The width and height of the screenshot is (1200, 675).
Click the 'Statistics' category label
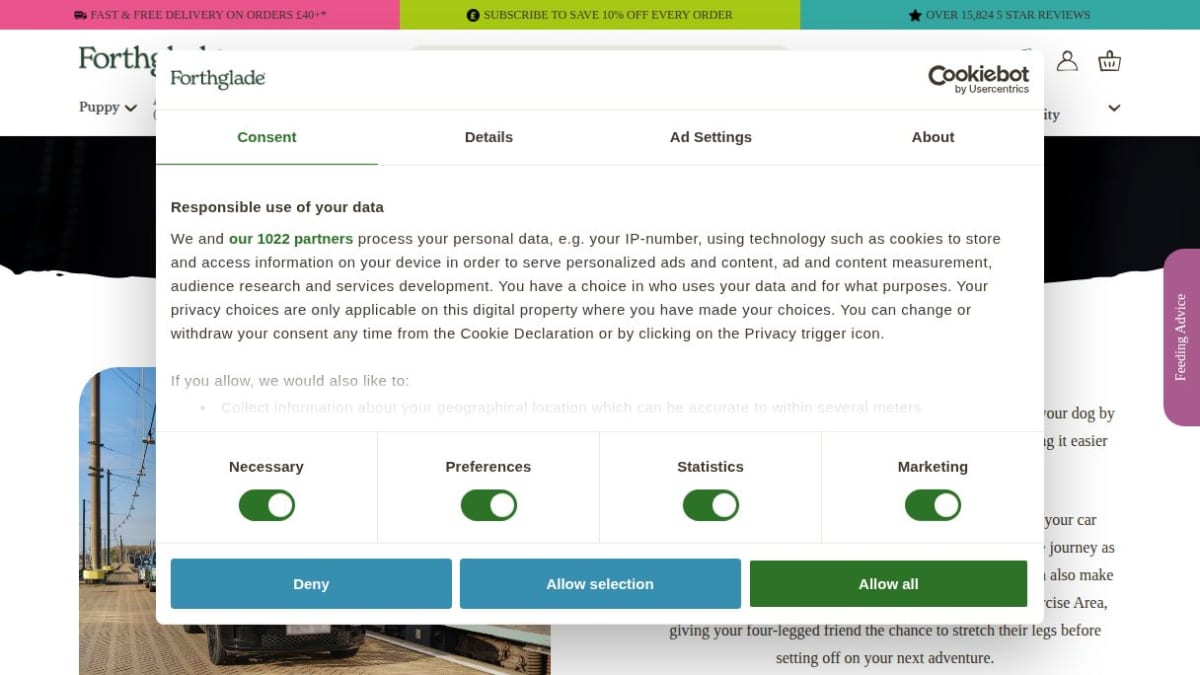(710, 467)
